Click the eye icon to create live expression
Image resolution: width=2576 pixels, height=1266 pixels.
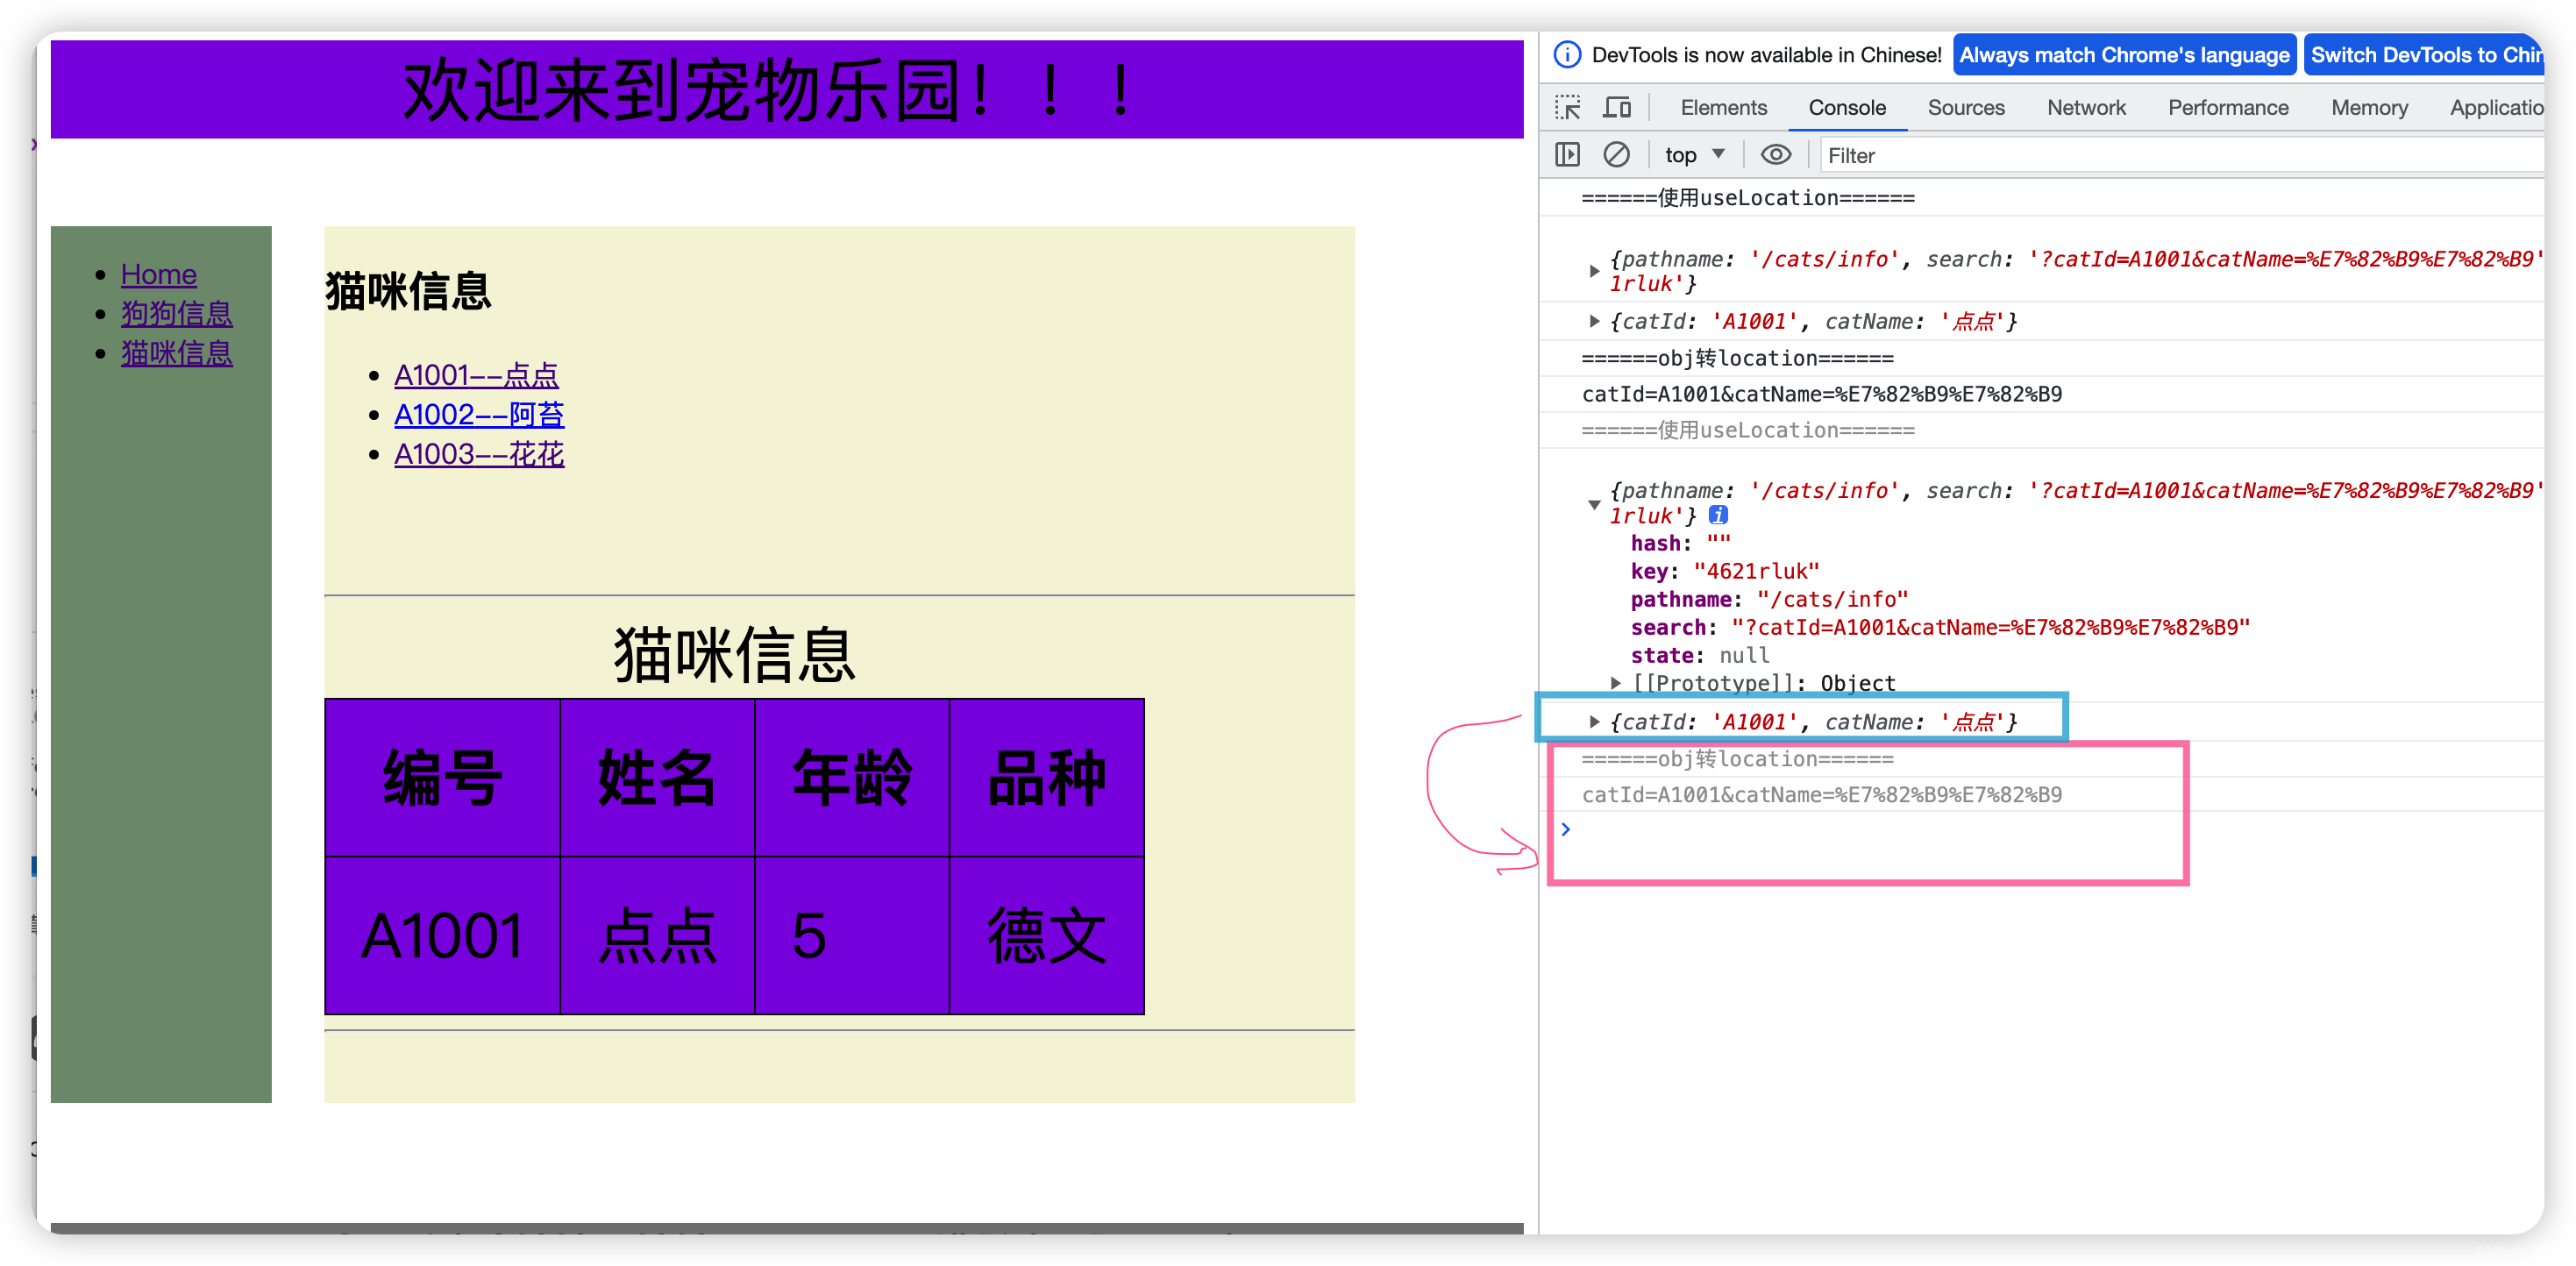click(1776, 154)
